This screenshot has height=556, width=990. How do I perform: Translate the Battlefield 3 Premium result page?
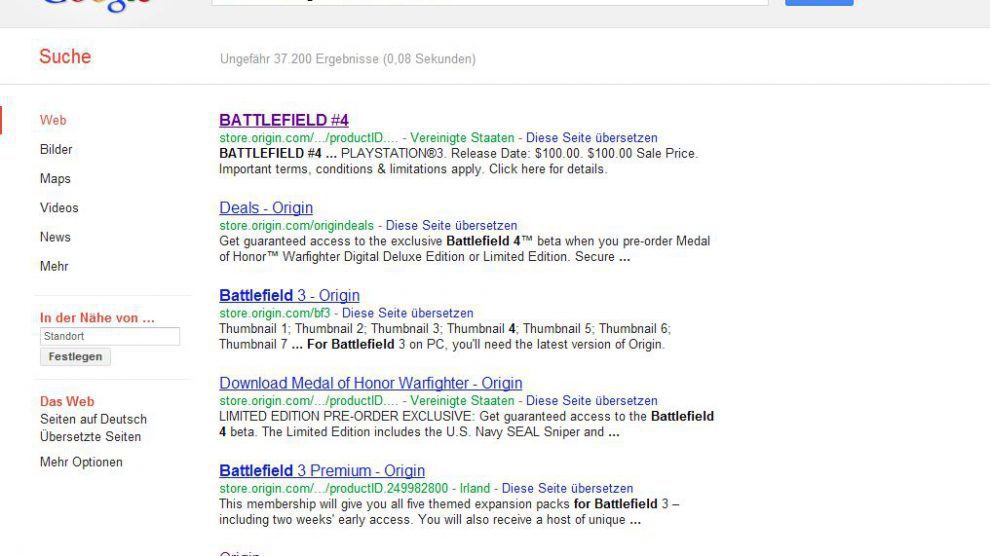pyautogui.click(x=567, y=489)
